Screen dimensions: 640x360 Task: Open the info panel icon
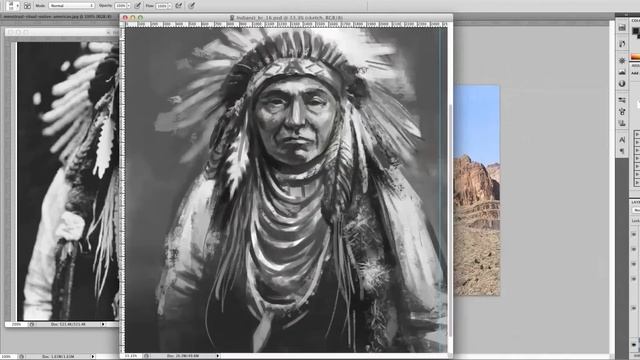click(622, 83)
